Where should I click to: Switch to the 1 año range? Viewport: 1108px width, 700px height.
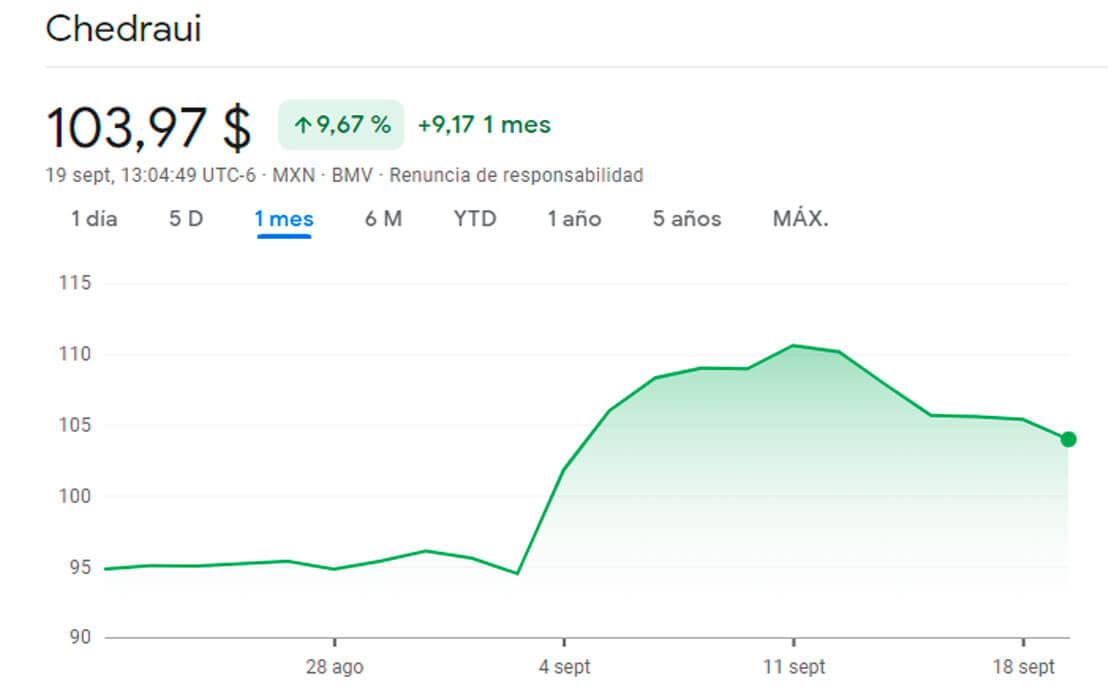(x=574, y=219)
